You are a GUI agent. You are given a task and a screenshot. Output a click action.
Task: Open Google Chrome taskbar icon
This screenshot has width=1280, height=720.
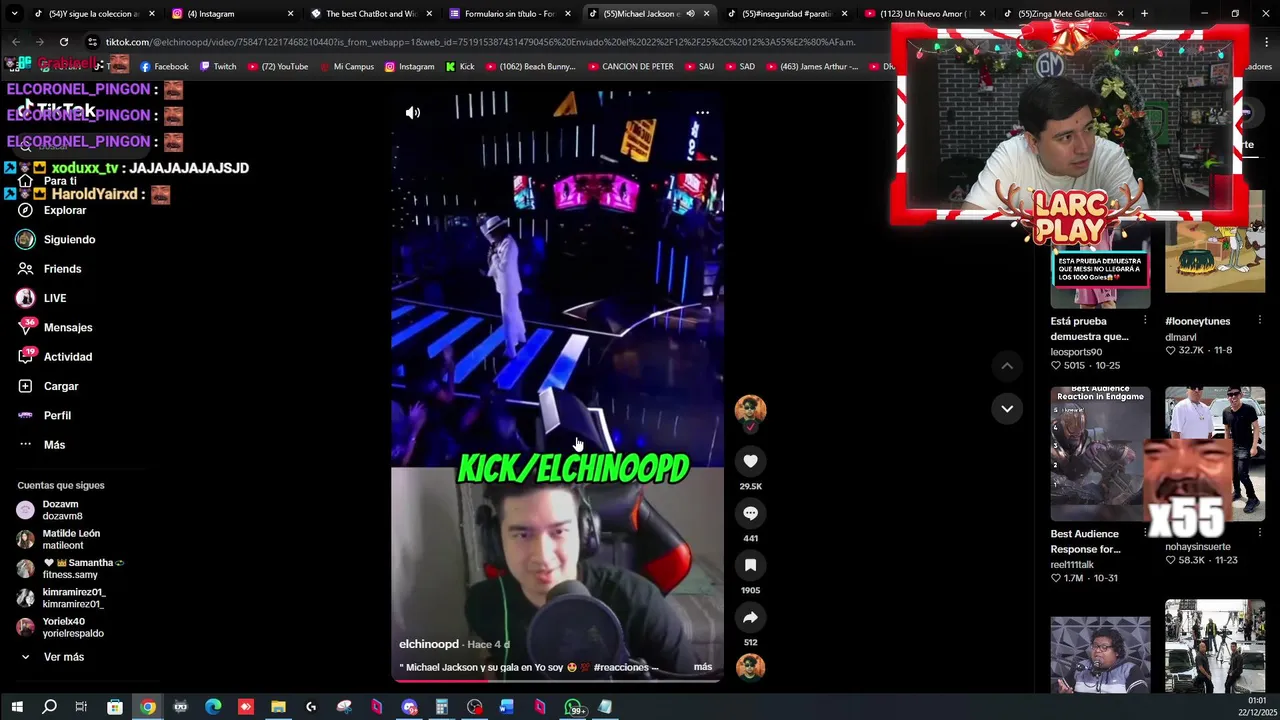point(148,707)
